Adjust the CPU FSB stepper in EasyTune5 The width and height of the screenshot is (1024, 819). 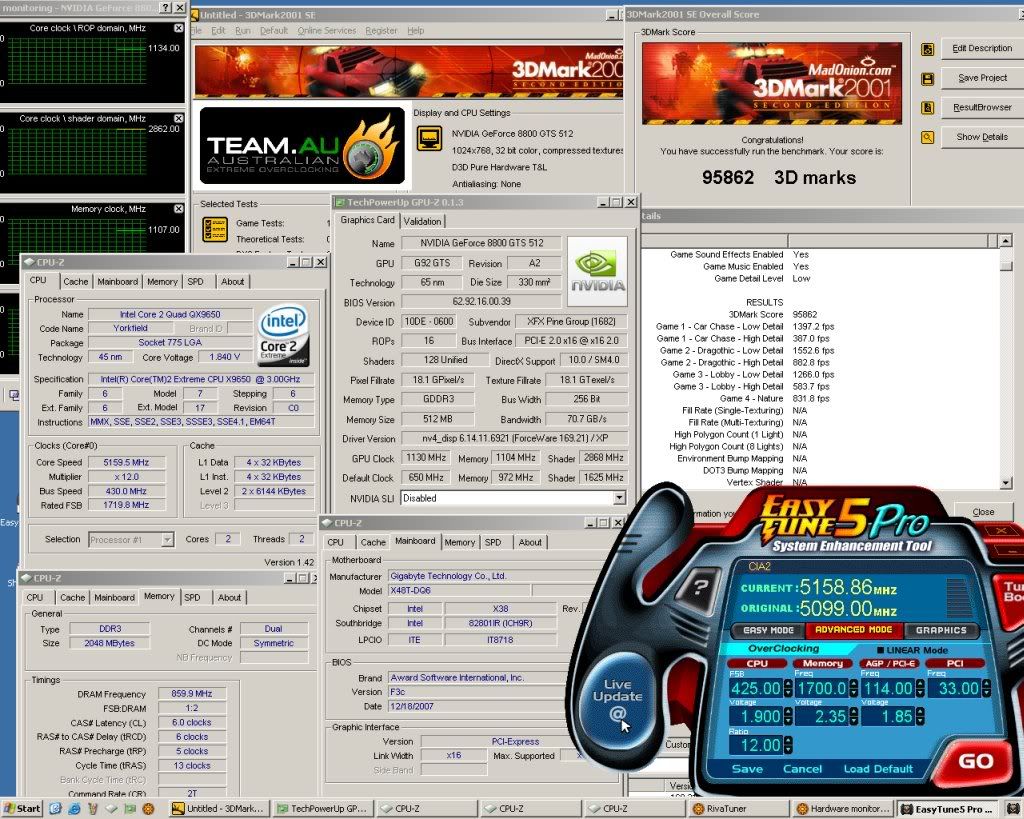point(788,688)
